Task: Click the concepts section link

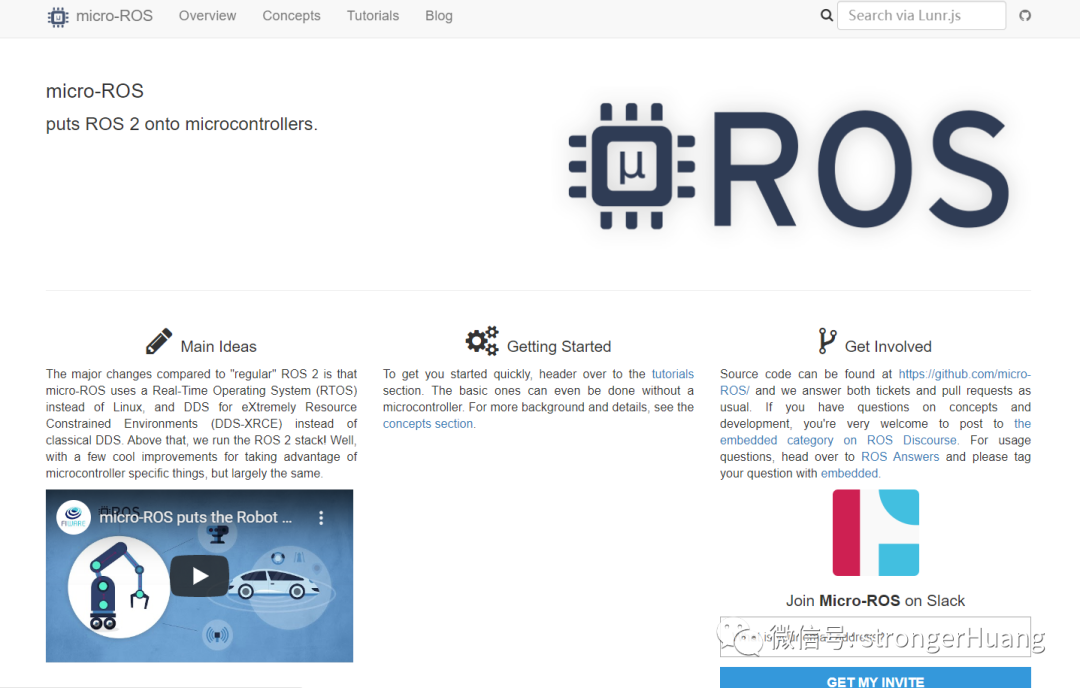Action: coord(427,423)
